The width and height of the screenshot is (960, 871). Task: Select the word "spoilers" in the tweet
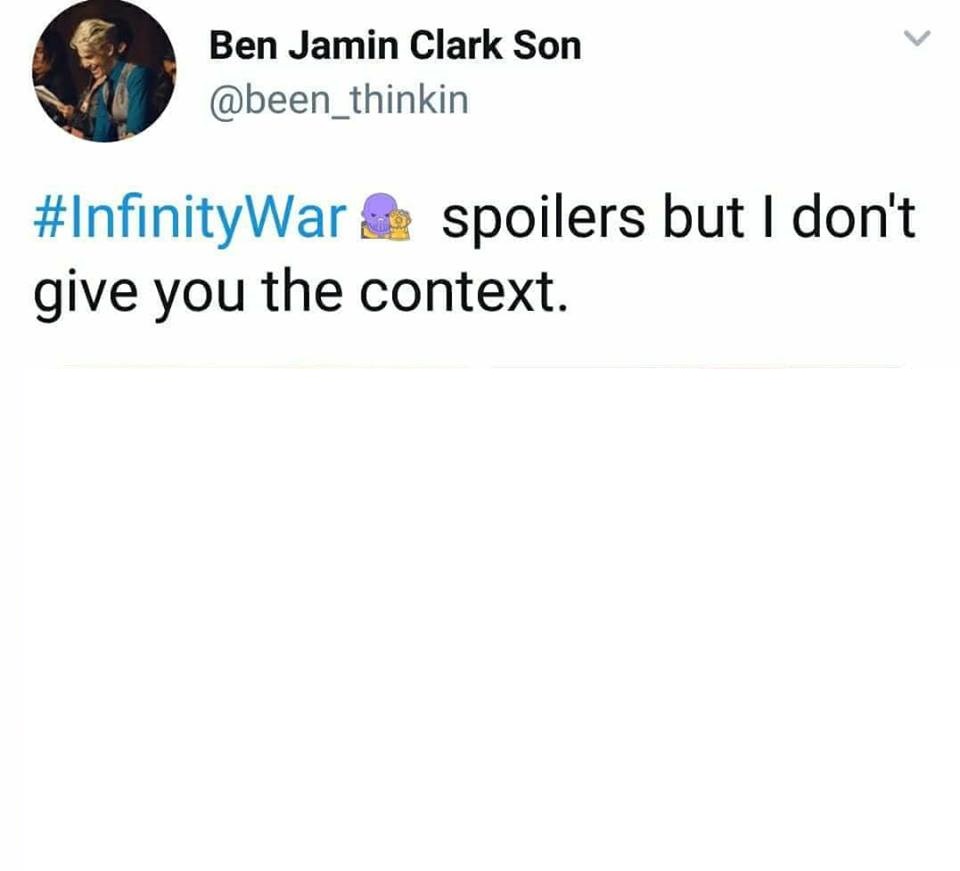543,220
